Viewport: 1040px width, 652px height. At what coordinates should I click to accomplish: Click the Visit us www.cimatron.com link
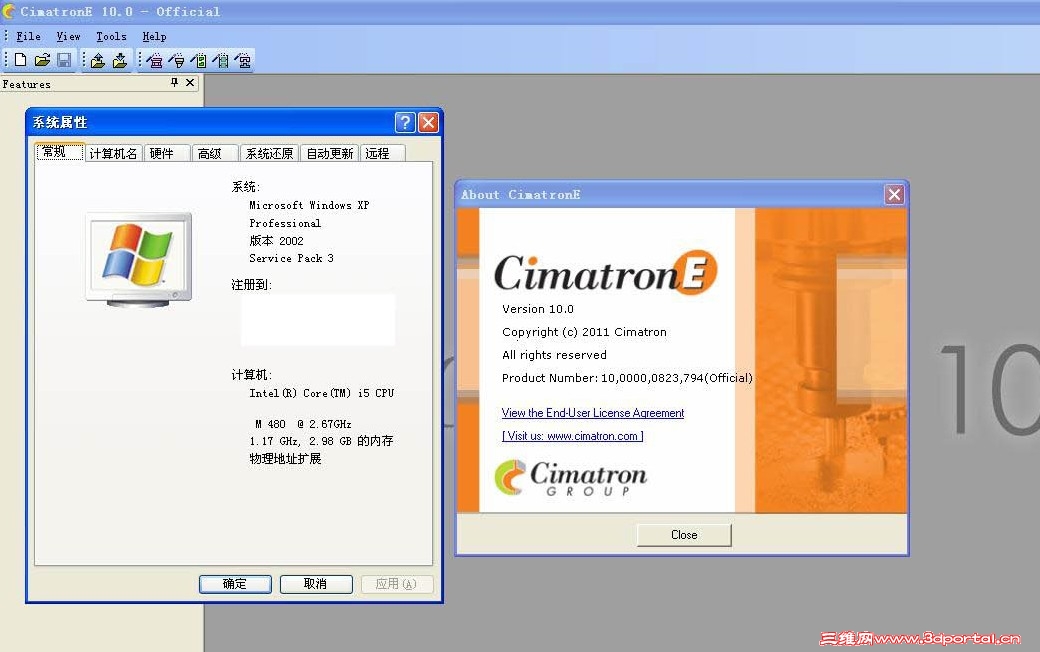(572, 436)
